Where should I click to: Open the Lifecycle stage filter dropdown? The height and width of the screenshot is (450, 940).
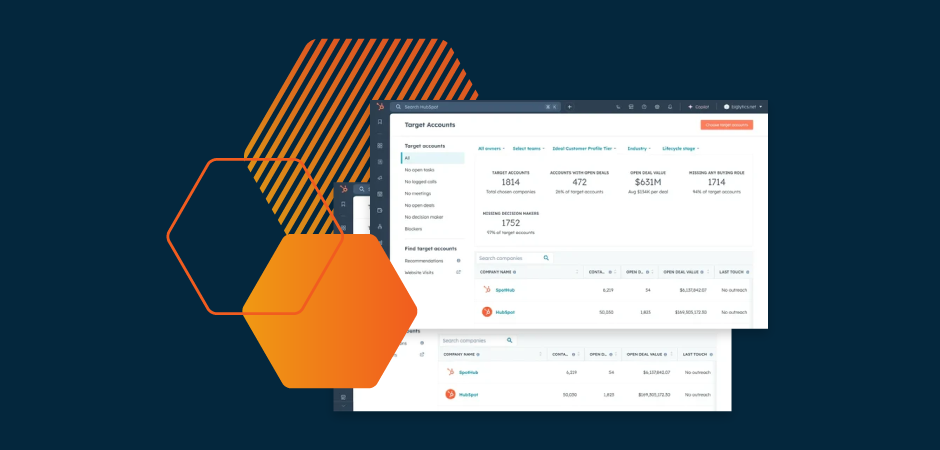point(680,148)
